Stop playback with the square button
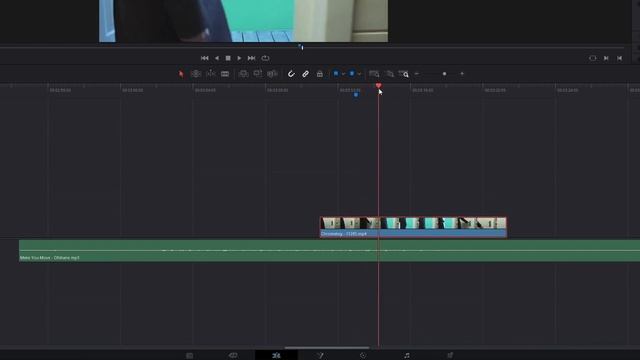640x360 pixels. tap(228, 58)
